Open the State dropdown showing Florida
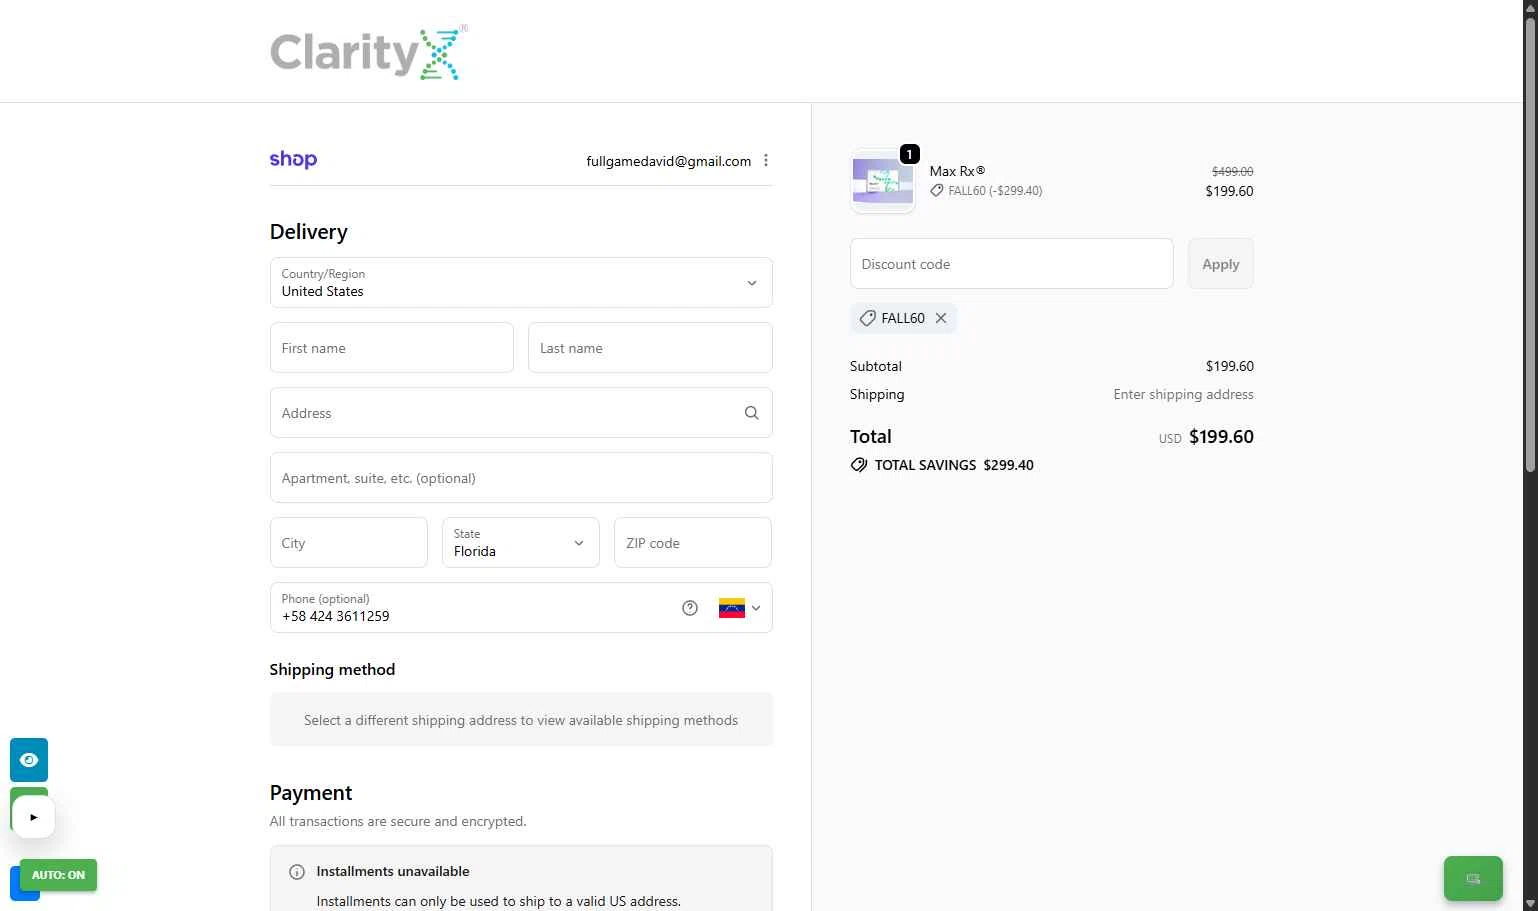The image size is (1538, 911). tap(521, 543)
